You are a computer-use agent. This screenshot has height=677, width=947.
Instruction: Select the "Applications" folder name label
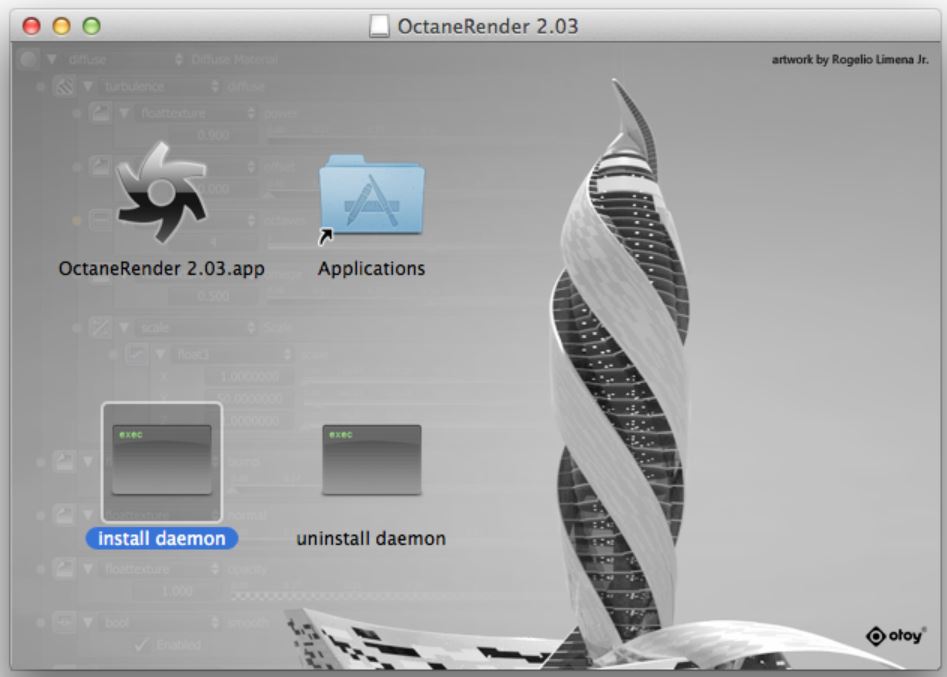tap(371, 269)
